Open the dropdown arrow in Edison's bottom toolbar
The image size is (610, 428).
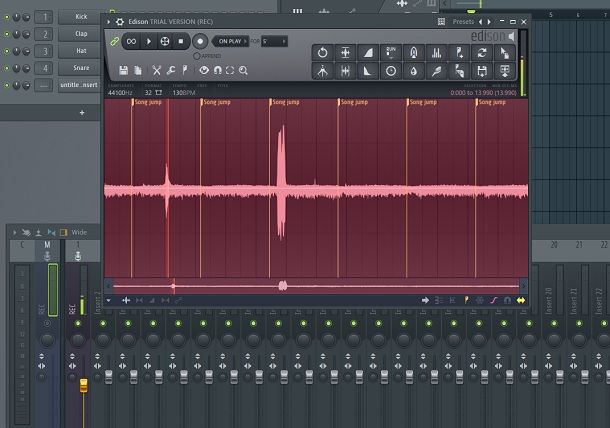tap(109, 300)
